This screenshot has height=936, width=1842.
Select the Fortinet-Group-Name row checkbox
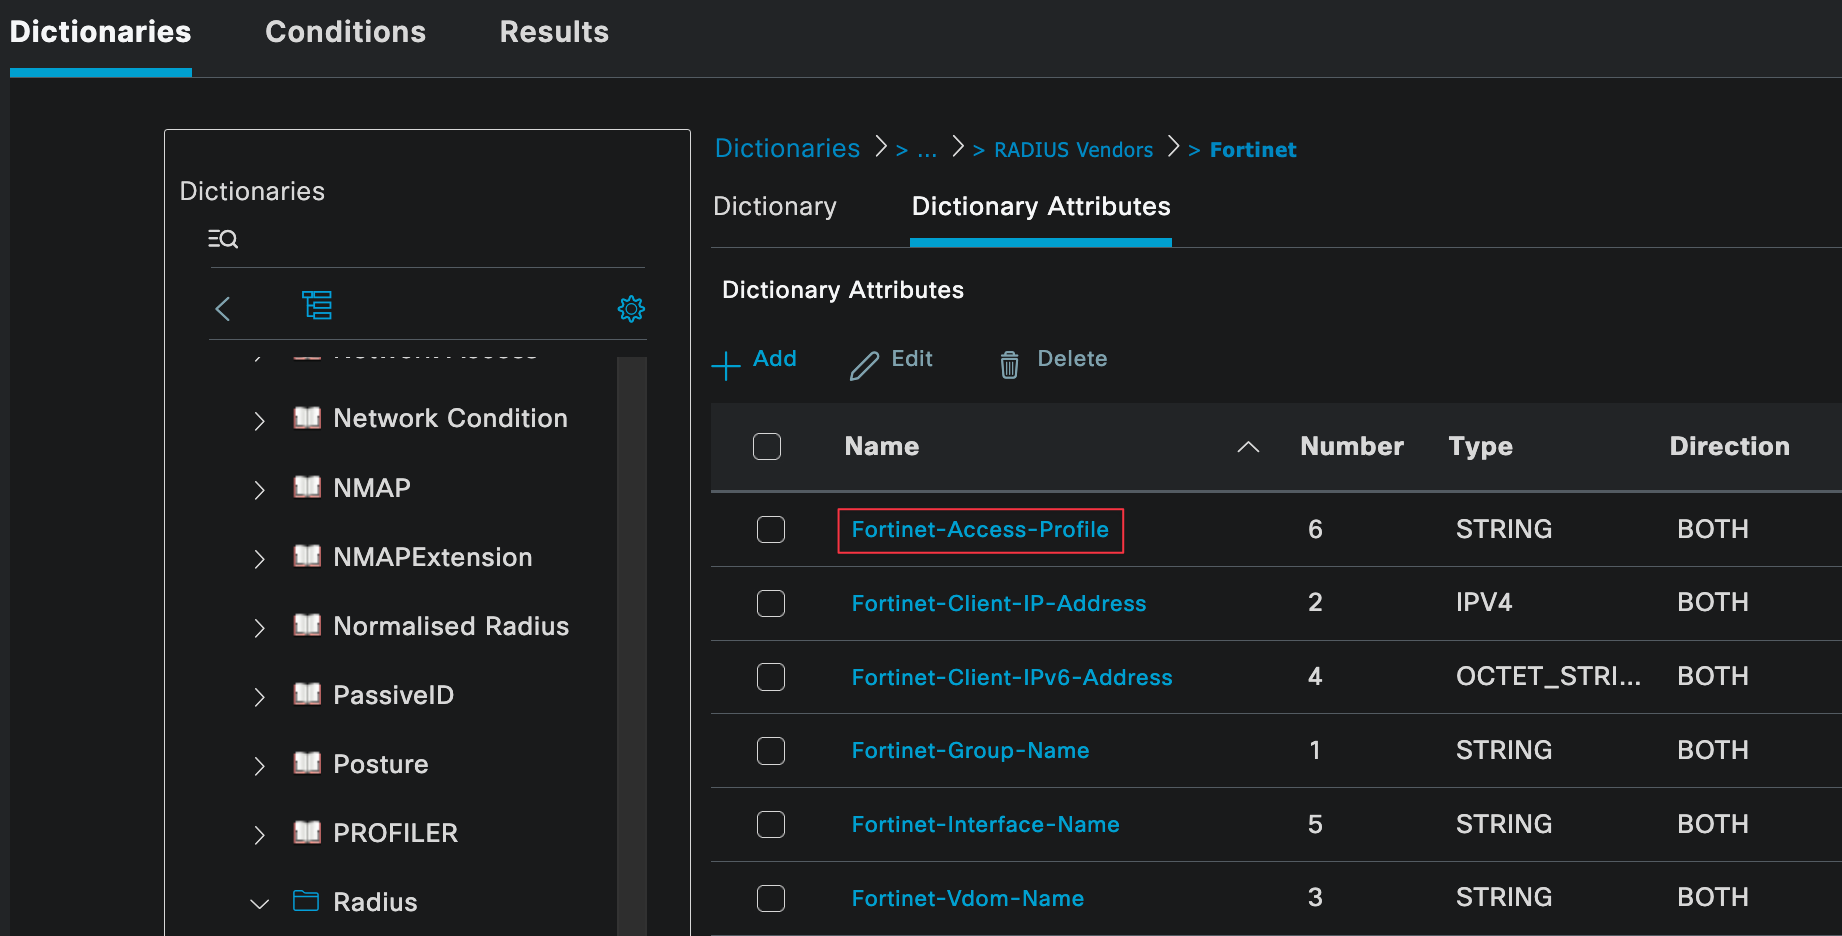tap(771, 751)
